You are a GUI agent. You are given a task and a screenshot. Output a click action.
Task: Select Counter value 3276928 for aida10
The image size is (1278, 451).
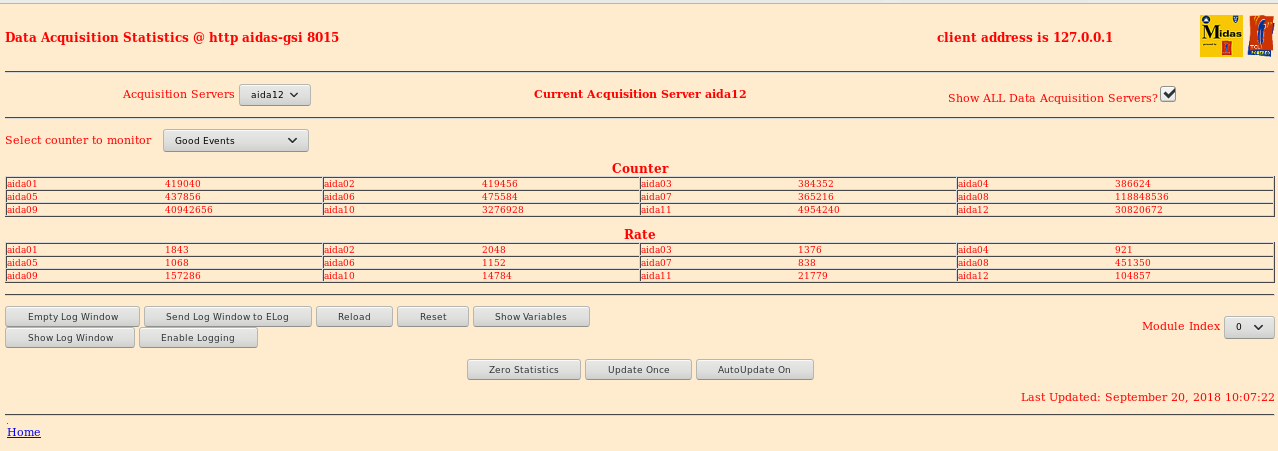point(503,210)
